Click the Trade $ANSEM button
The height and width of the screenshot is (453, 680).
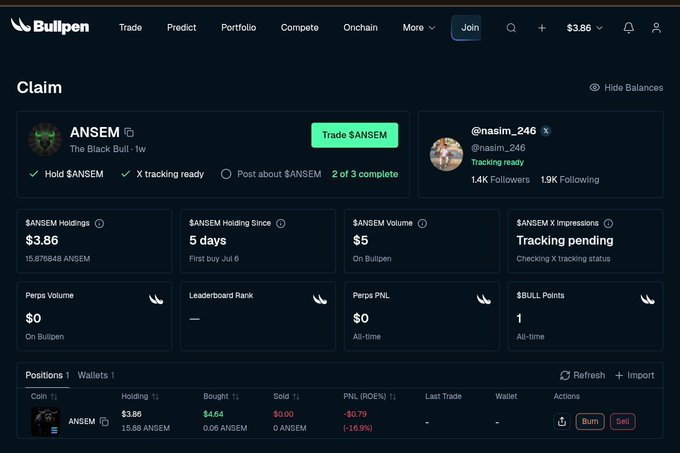pyautogui.click(x=354, y=135)
